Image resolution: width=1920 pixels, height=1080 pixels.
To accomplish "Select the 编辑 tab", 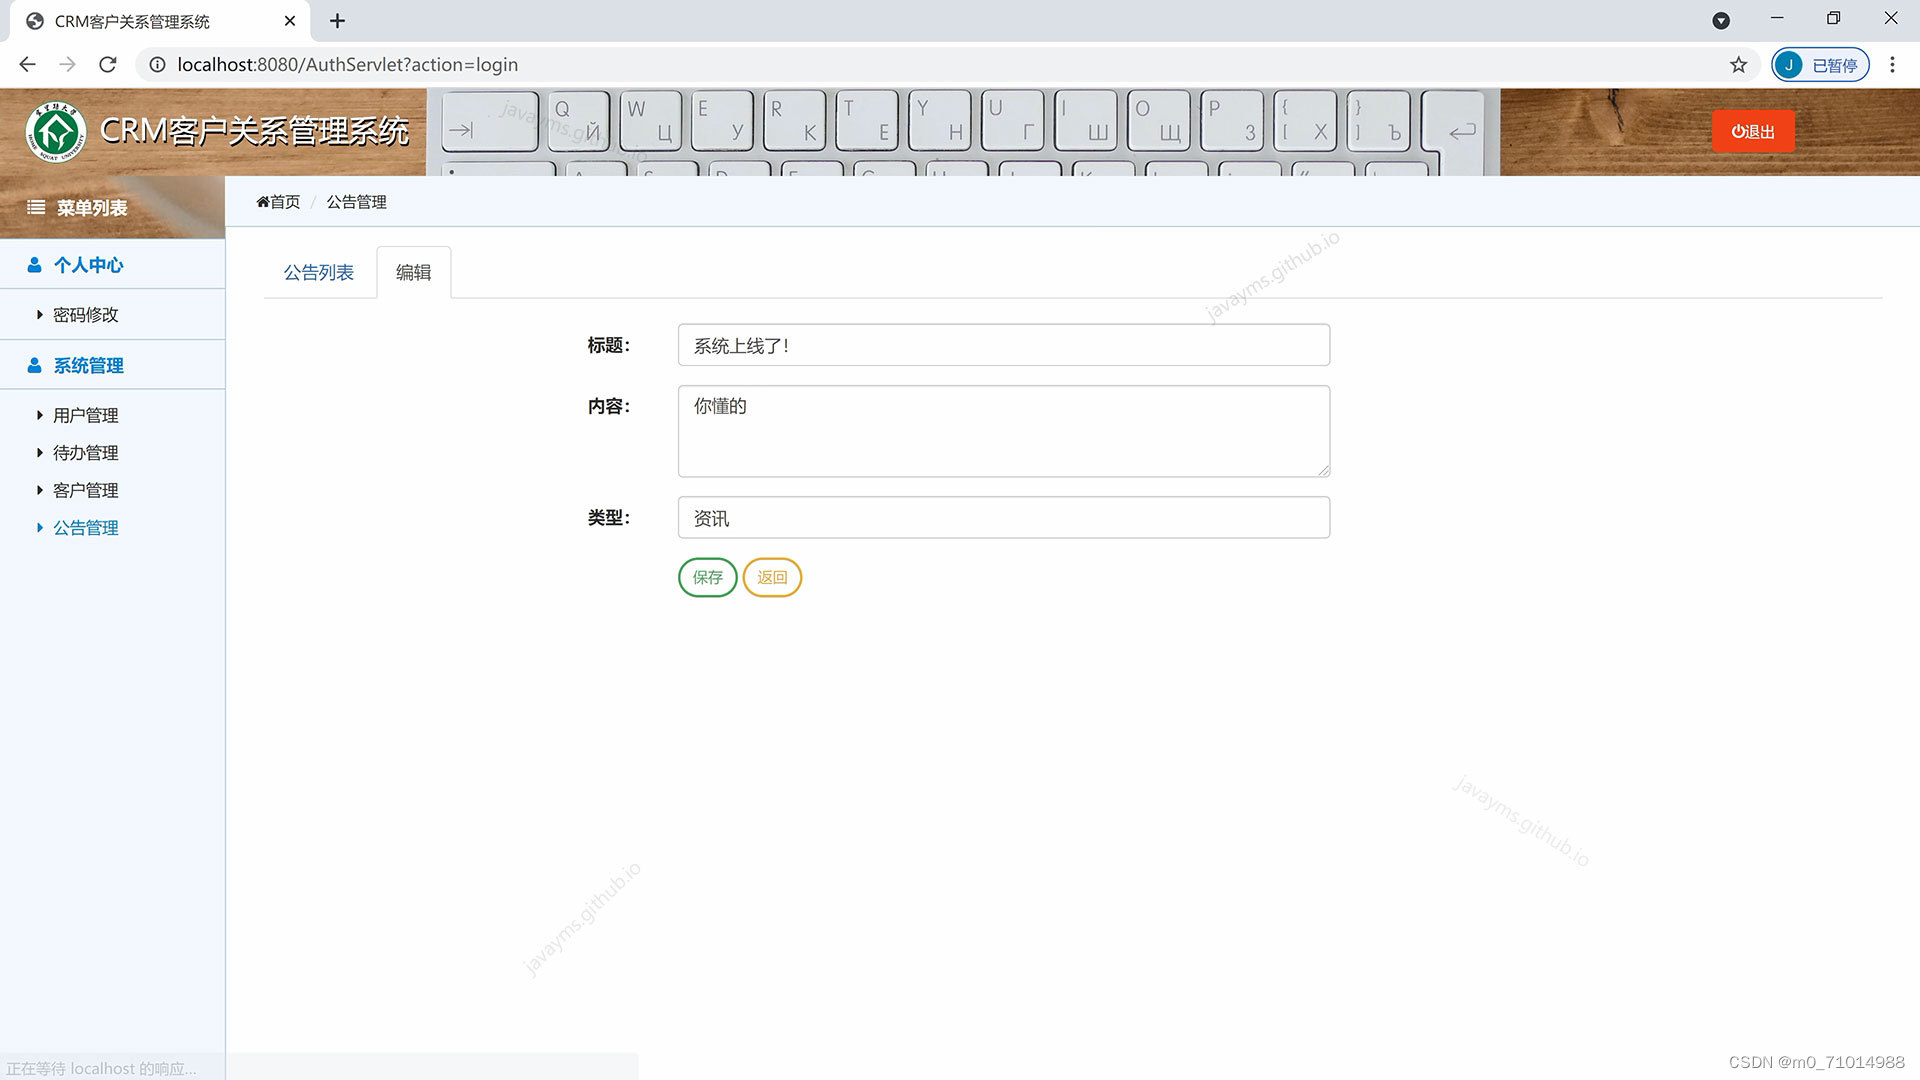I will pos(413,273).
